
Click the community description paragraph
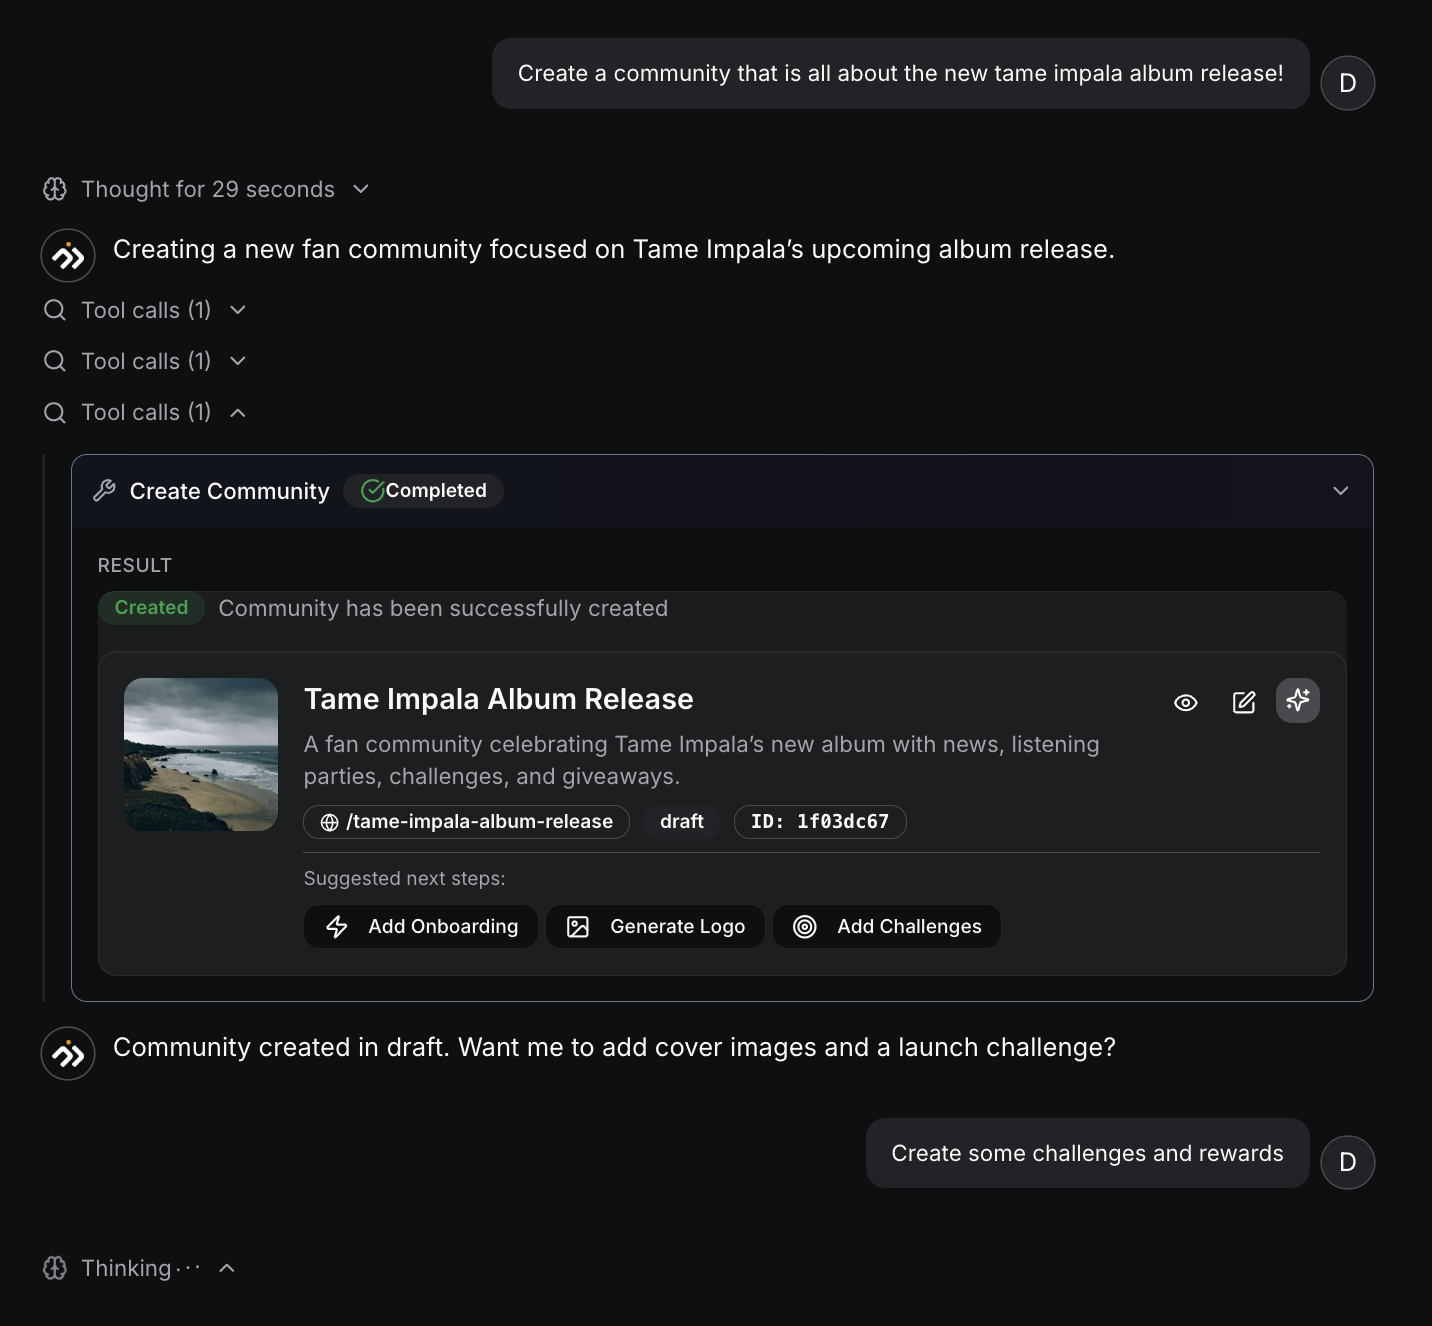[702, 760]
